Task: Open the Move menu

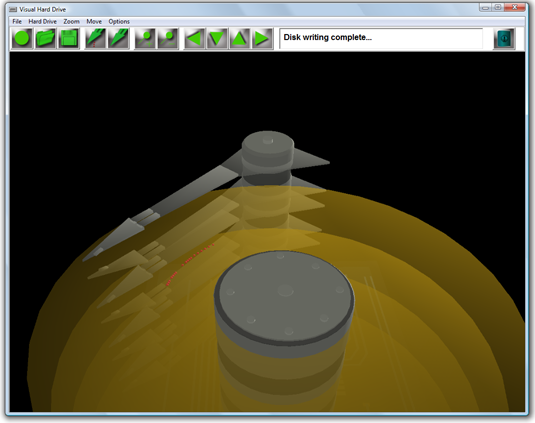Action: (94, 21)
